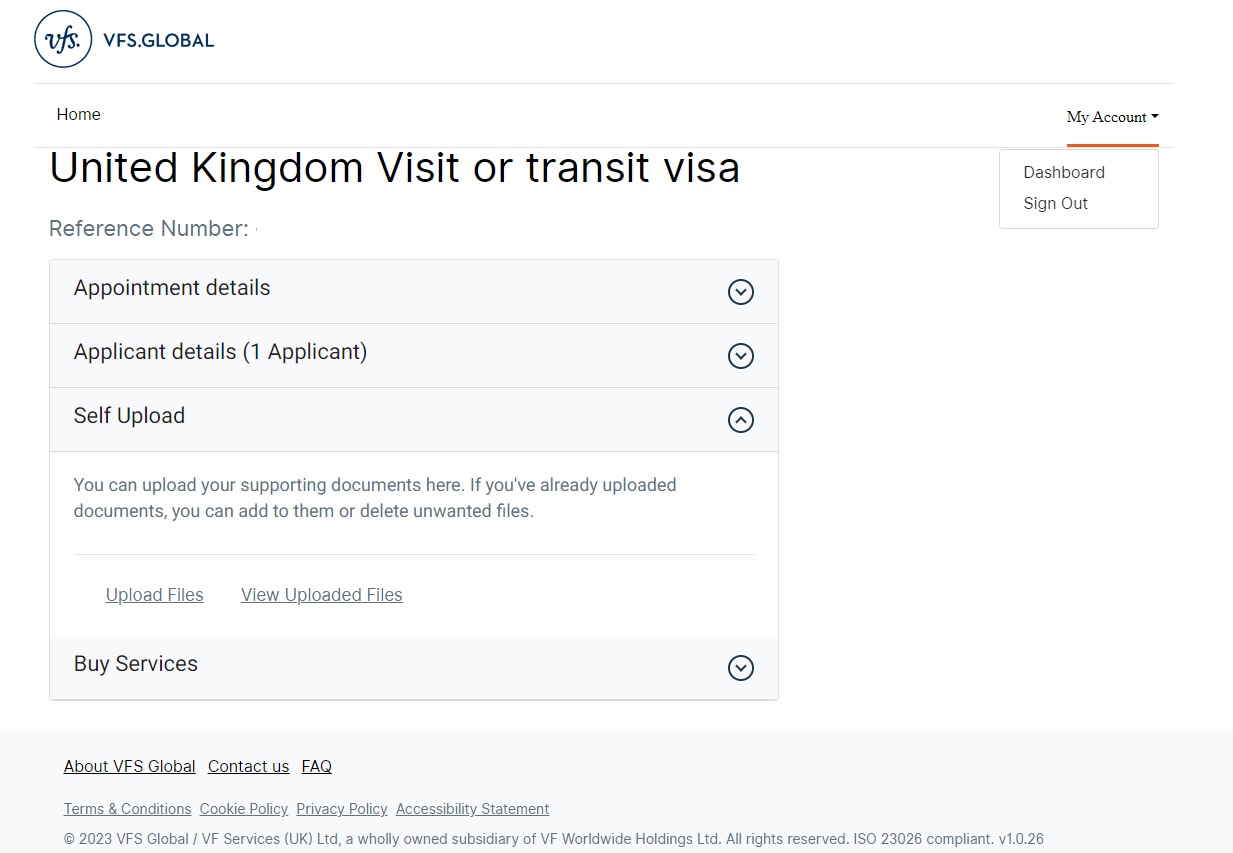1233x853 pixels.
Task: Click the VFS Global logo
Action: [124, 40]
